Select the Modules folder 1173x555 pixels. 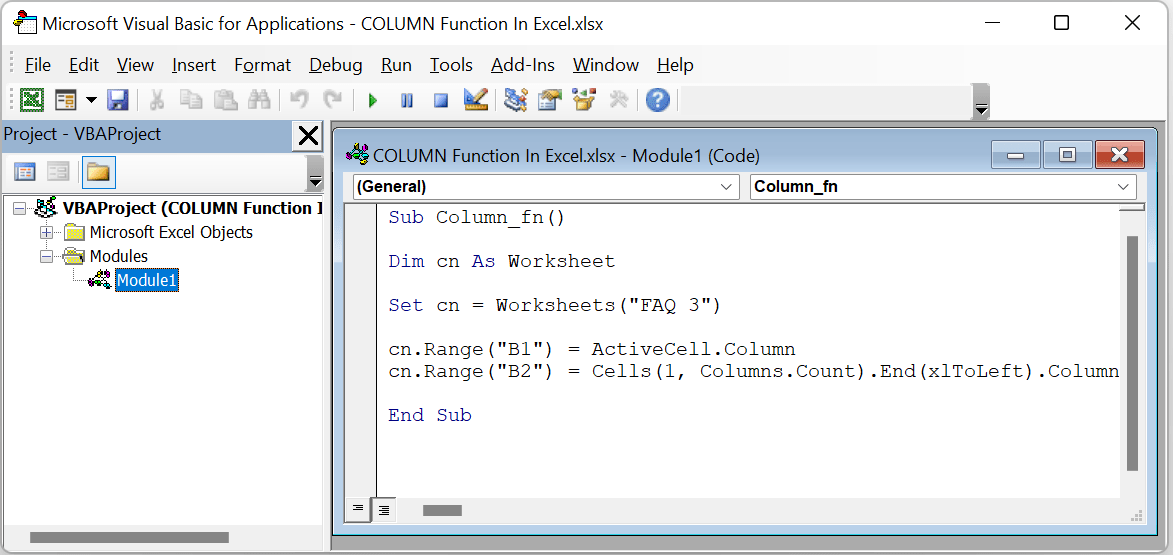pos(119,256)
